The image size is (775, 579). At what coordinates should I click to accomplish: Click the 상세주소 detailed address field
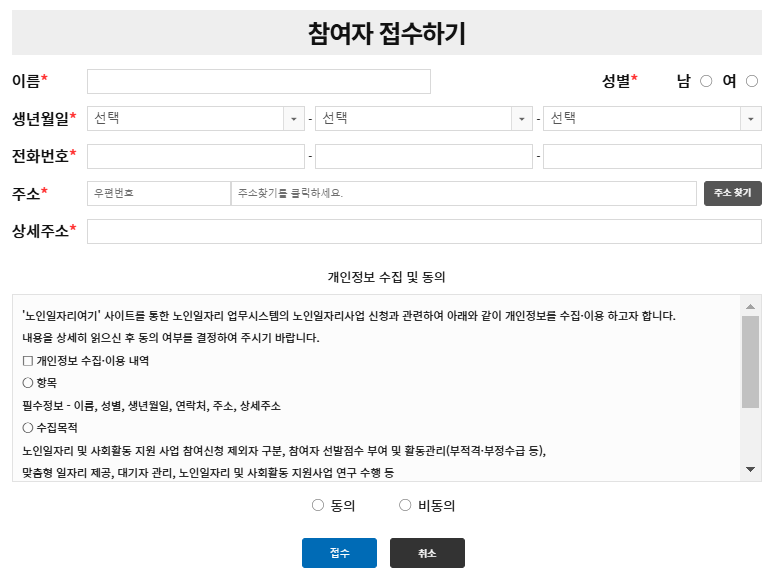pos(424,231)
